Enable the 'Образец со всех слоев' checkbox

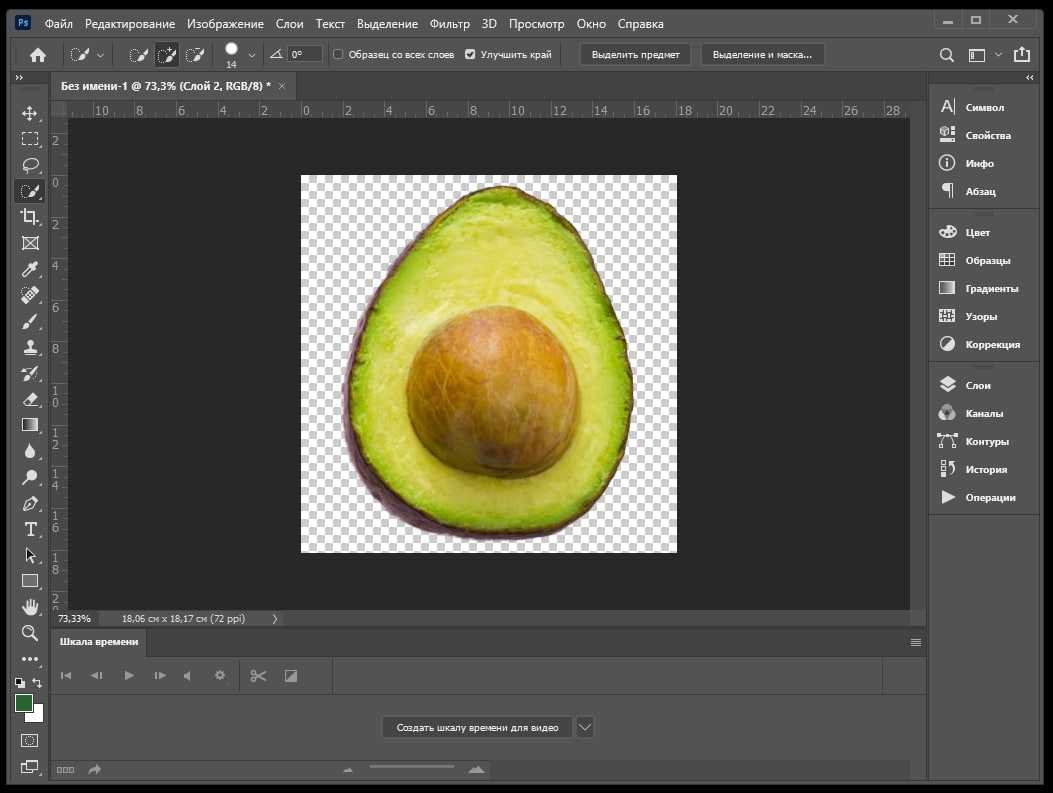[338, 54]
